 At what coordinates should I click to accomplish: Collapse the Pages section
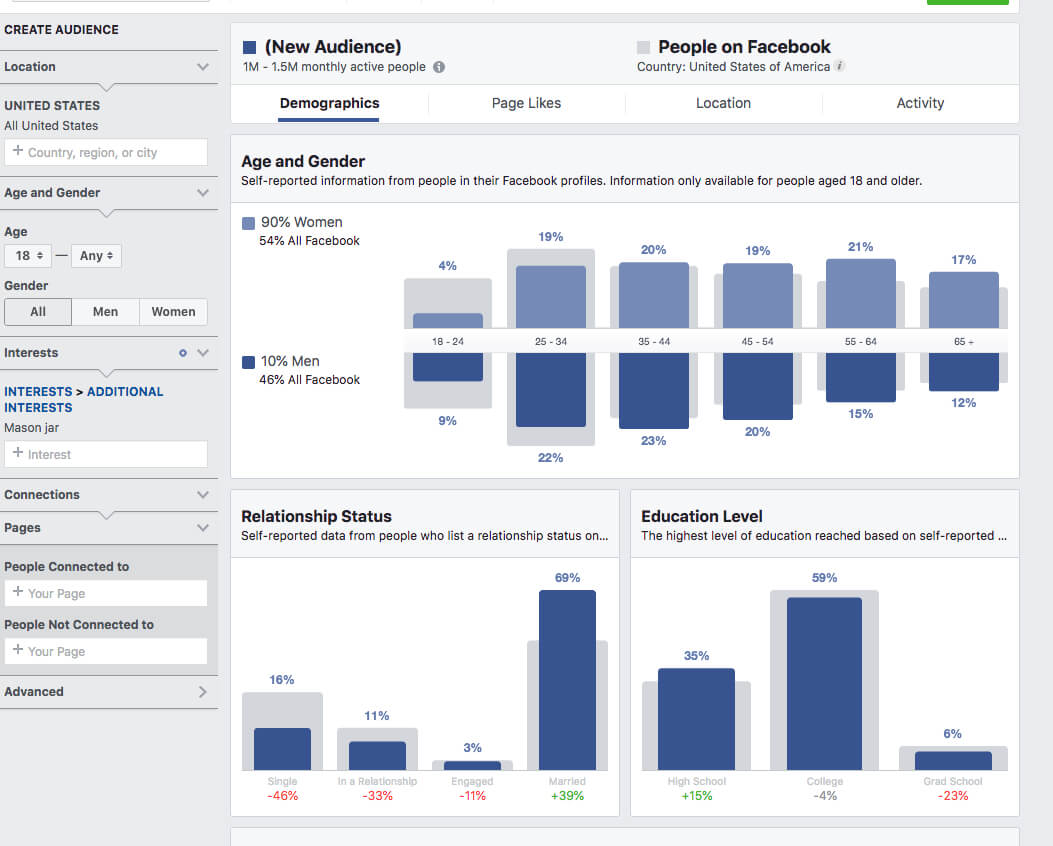tap(203, 528)
